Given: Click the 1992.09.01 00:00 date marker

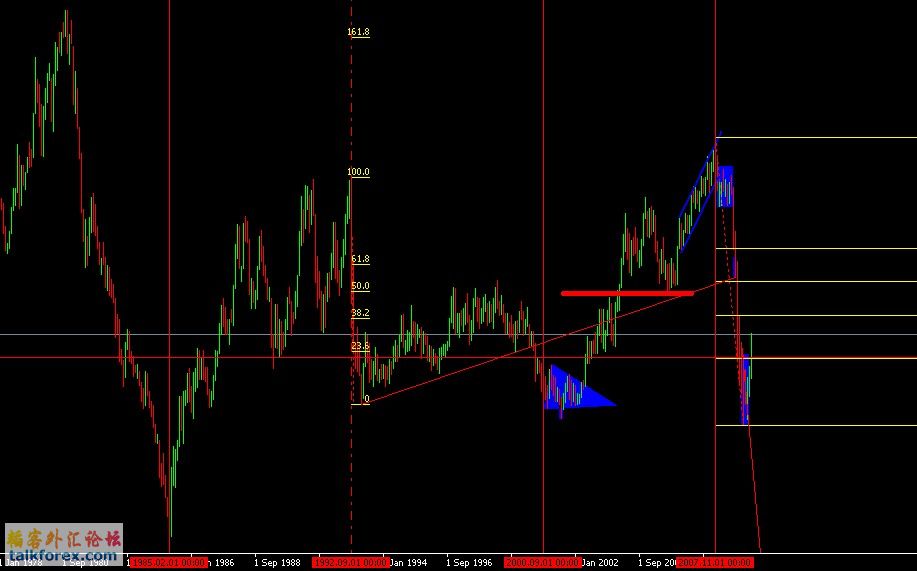Looking at the screenshot, I should pos(350,563).
